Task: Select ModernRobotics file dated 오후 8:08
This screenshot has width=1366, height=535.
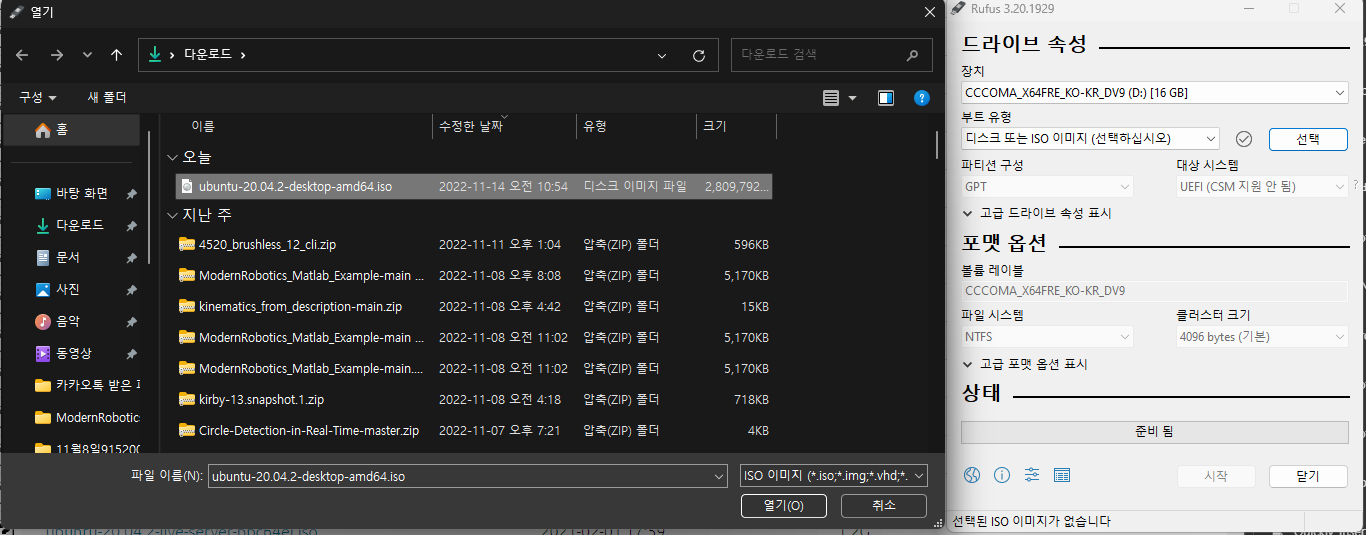Action: pyautogui.click(x=474, y=275)
